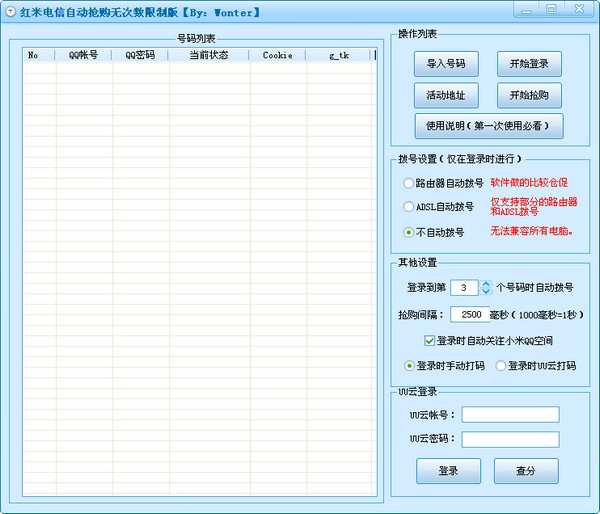Toggle the 登录时自动关注小米QQ空间 checkbox
Image resolution: width=600 pixels, height=514 pixels.
pos(430,340)
